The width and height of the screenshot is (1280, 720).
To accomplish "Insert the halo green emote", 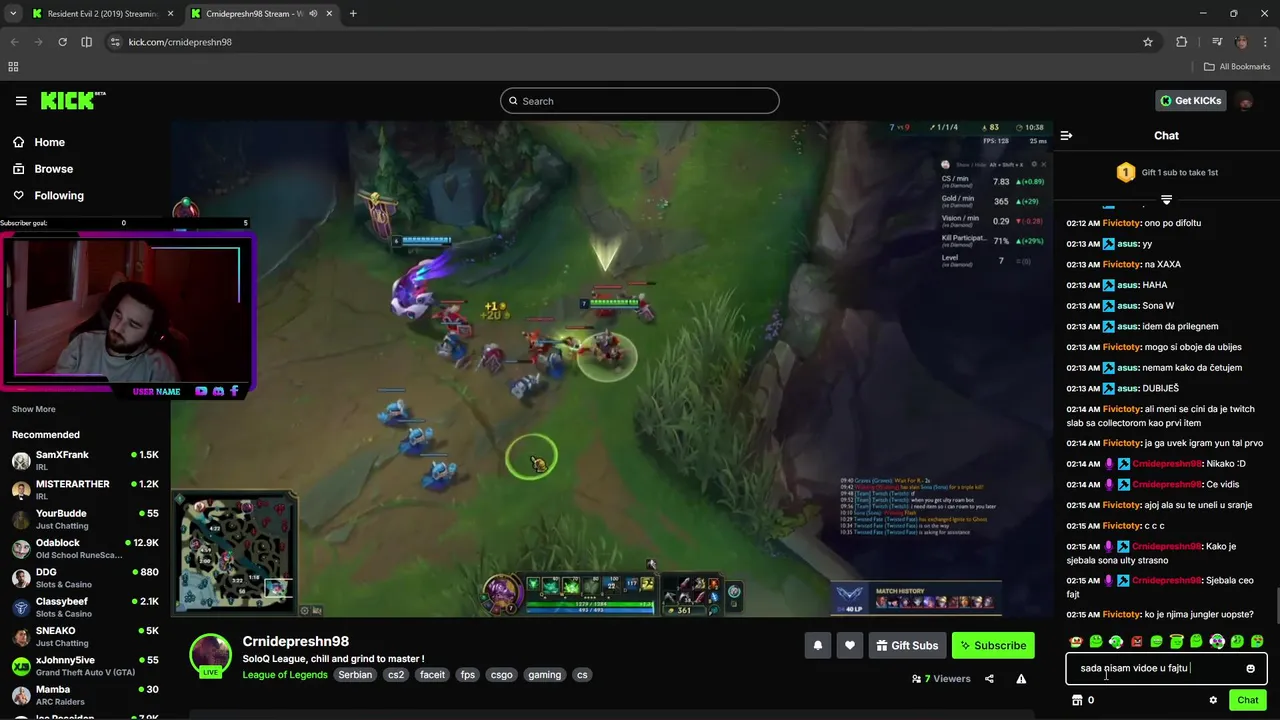I will (x=1177, y=641).
